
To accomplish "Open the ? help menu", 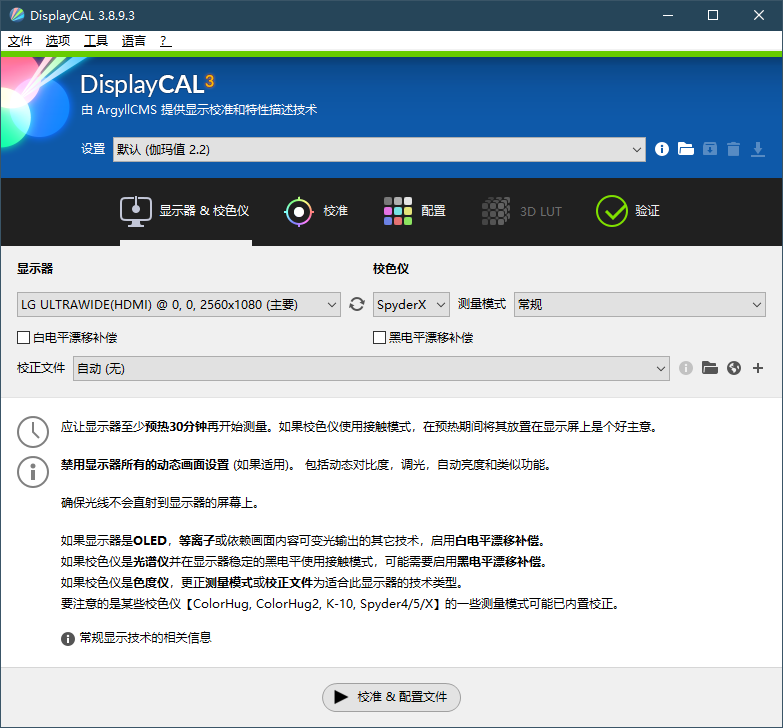I will tap(166, 41).
